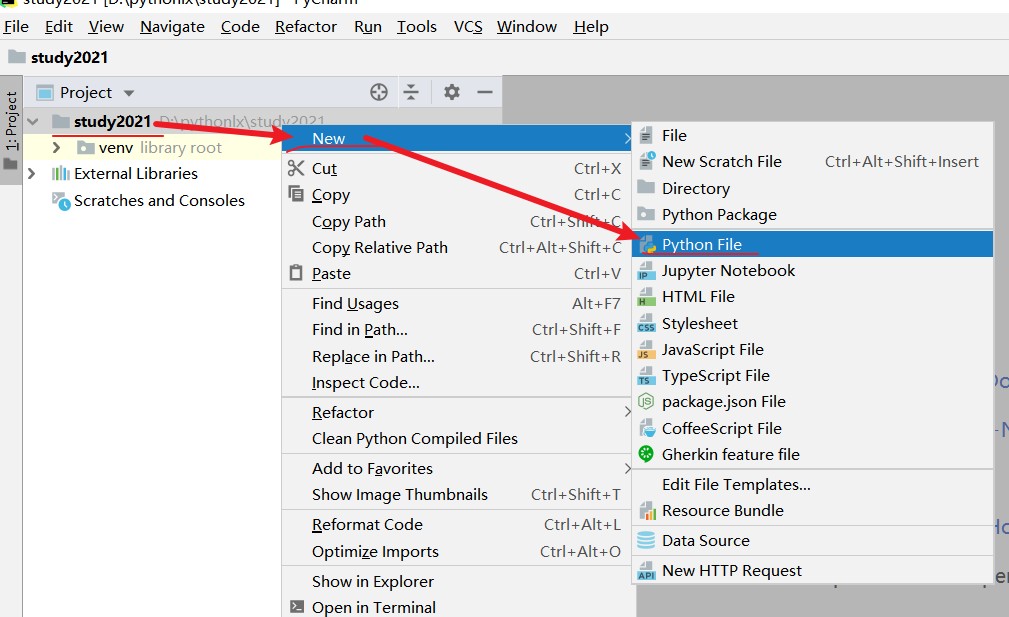
Task: Open the New submenu arrow
Action: coord(627,138)
